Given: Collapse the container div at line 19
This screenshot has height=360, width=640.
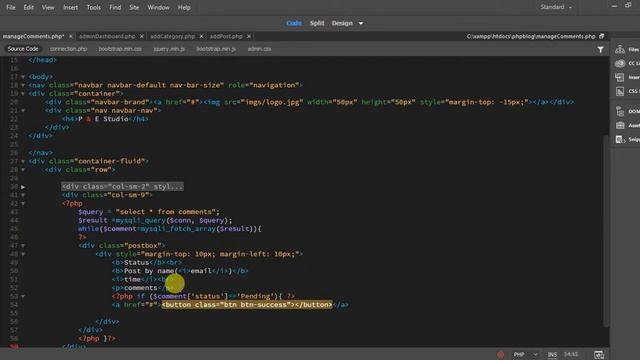Looking at the screenshot, I should click(x=23, y=94).
